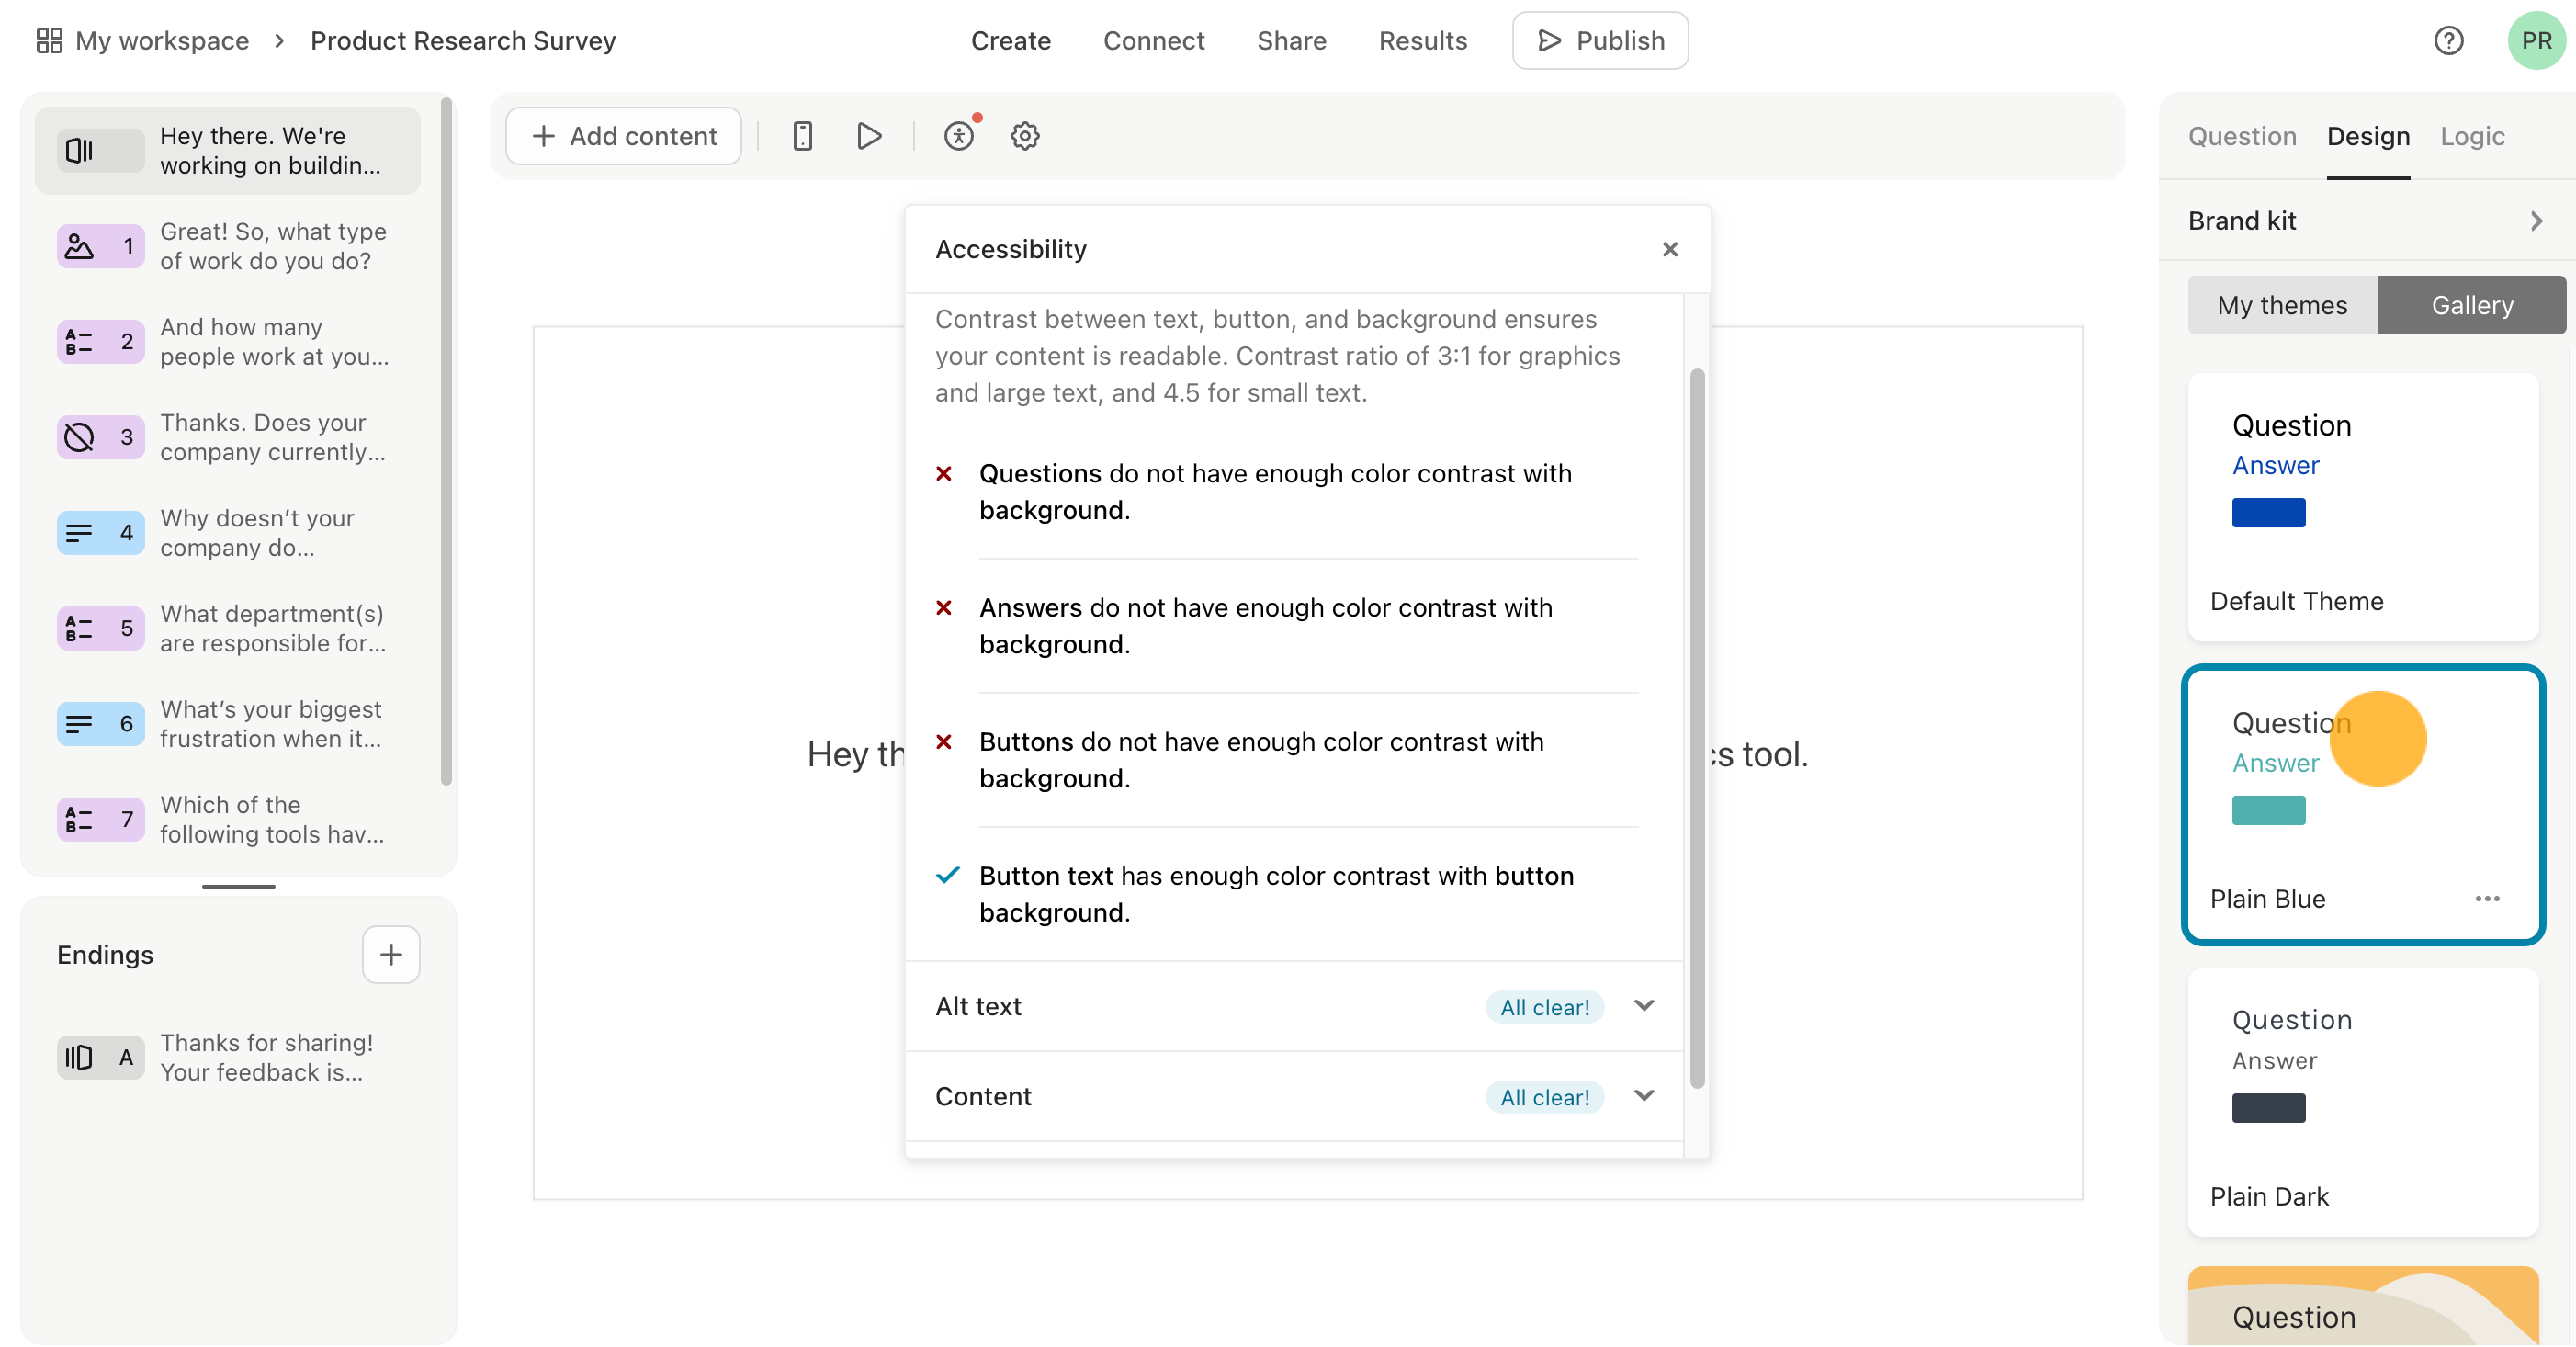Click the picture choice icon for question 1
Viewport: 2576px width, 1347px height.
click(x=79, y=246)
